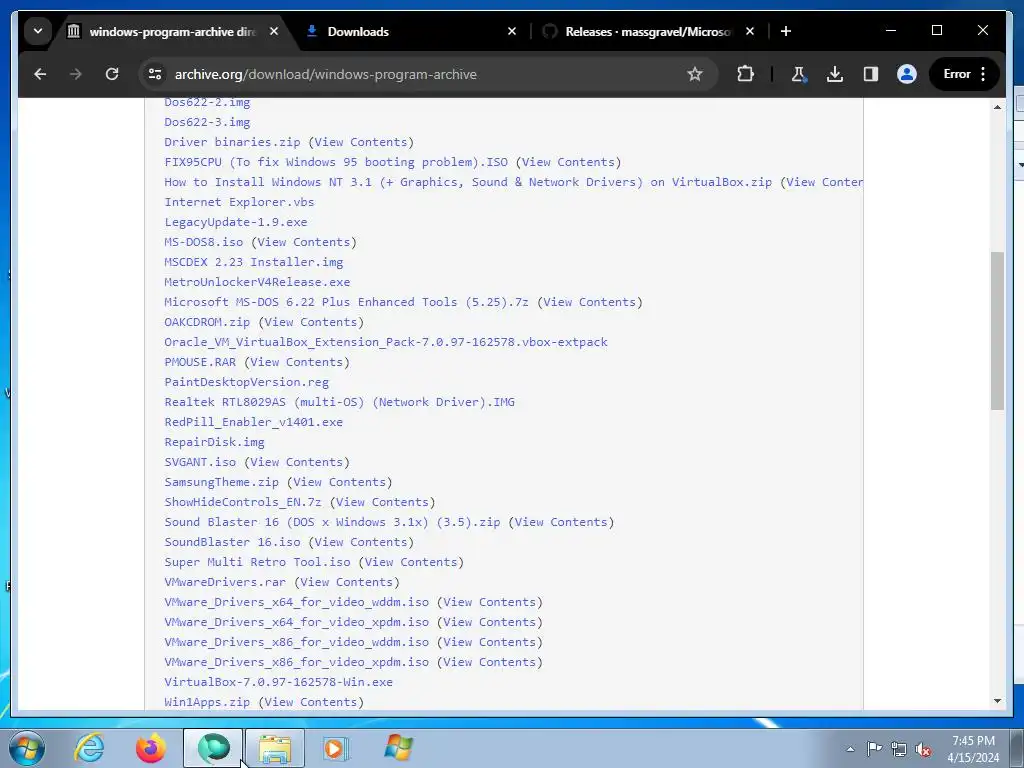Close the Downloads tab

(512, 31)
